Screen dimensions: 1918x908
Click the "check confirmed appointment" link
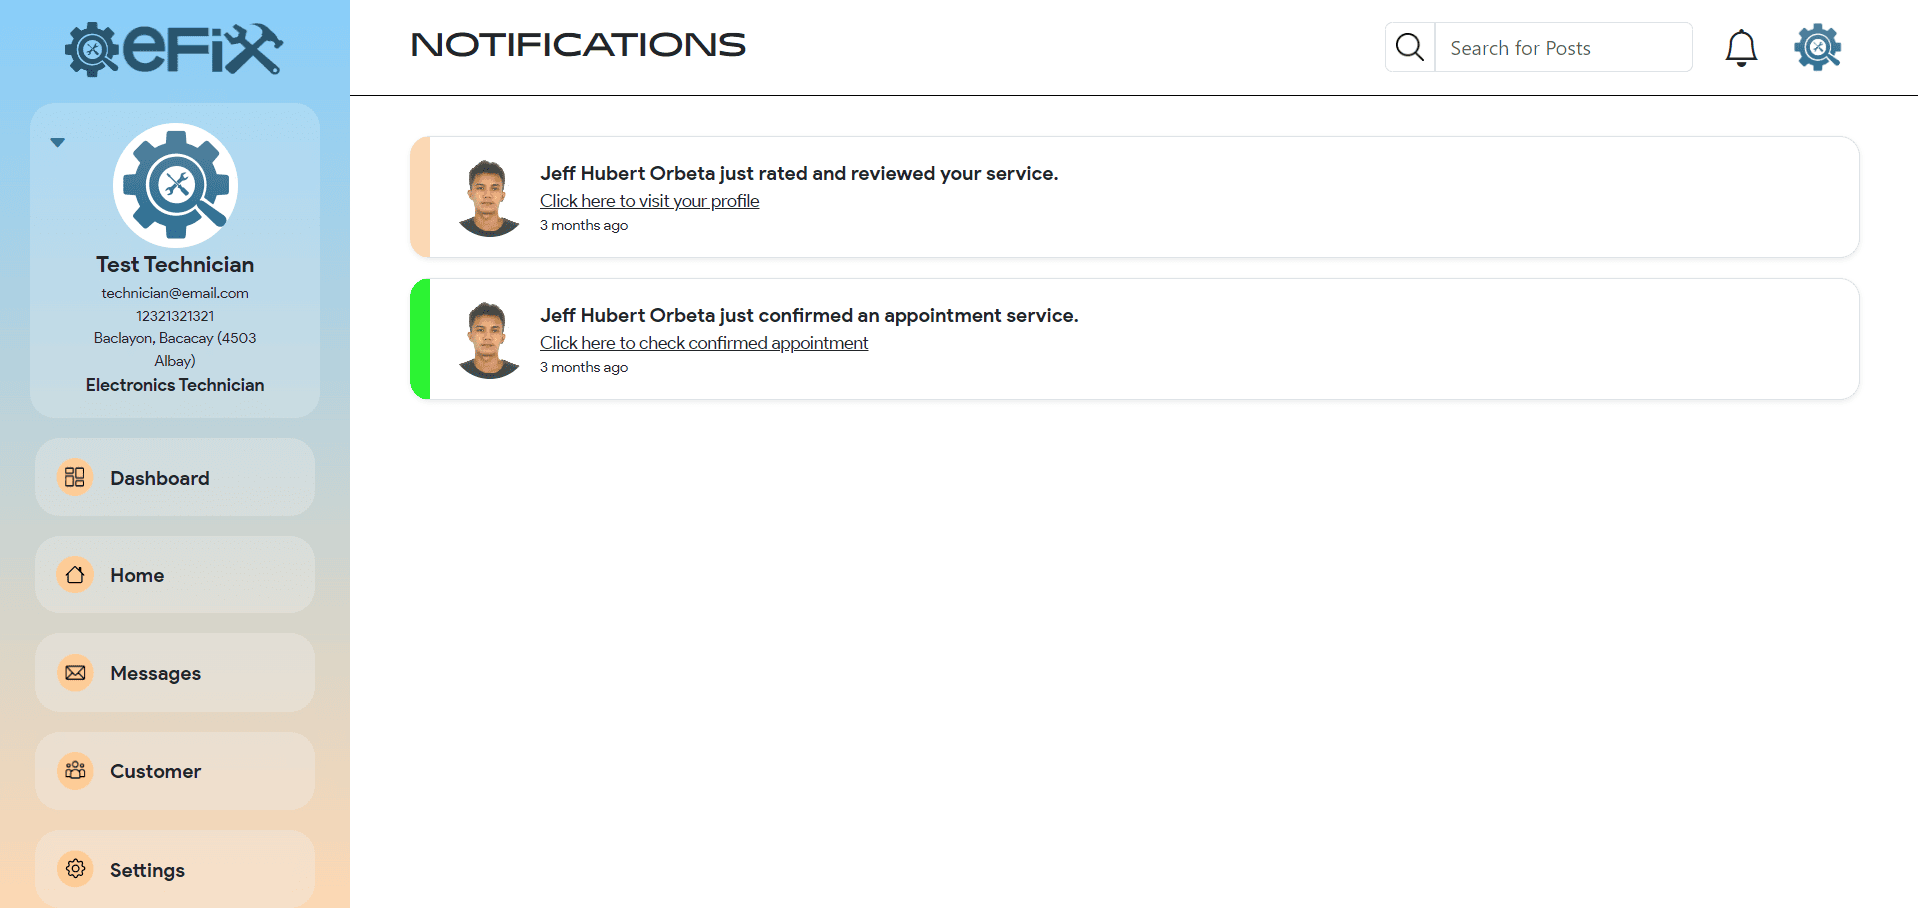(704, 343)
